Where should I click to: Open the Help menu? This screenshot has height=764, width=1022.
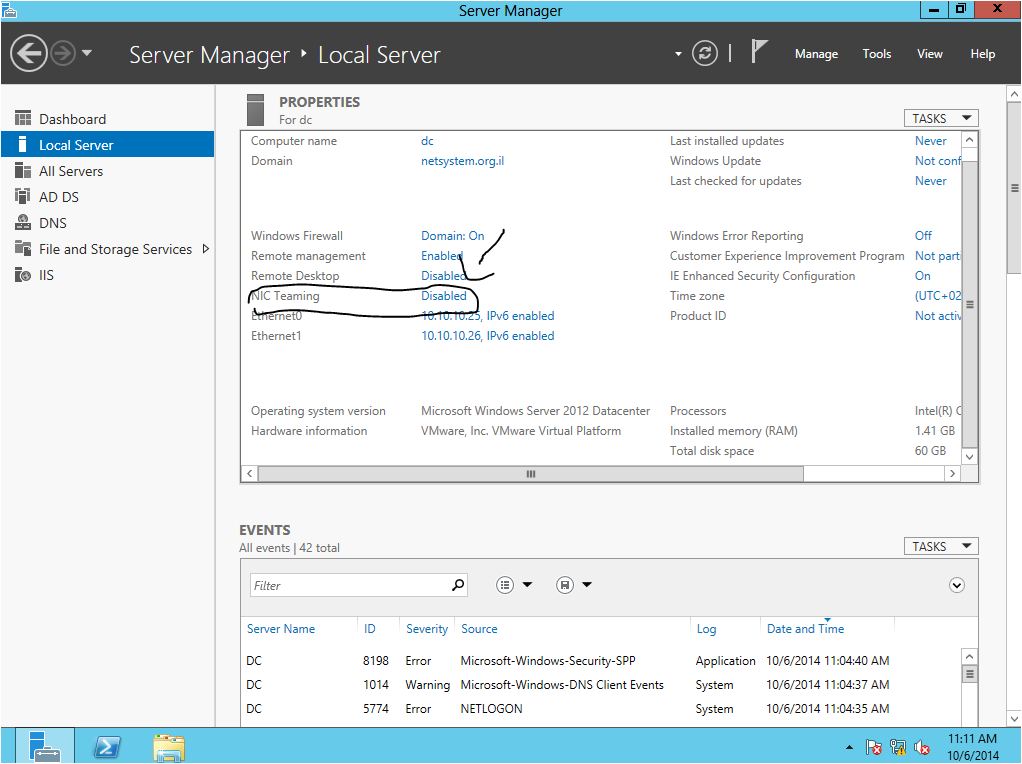[982, 54]
